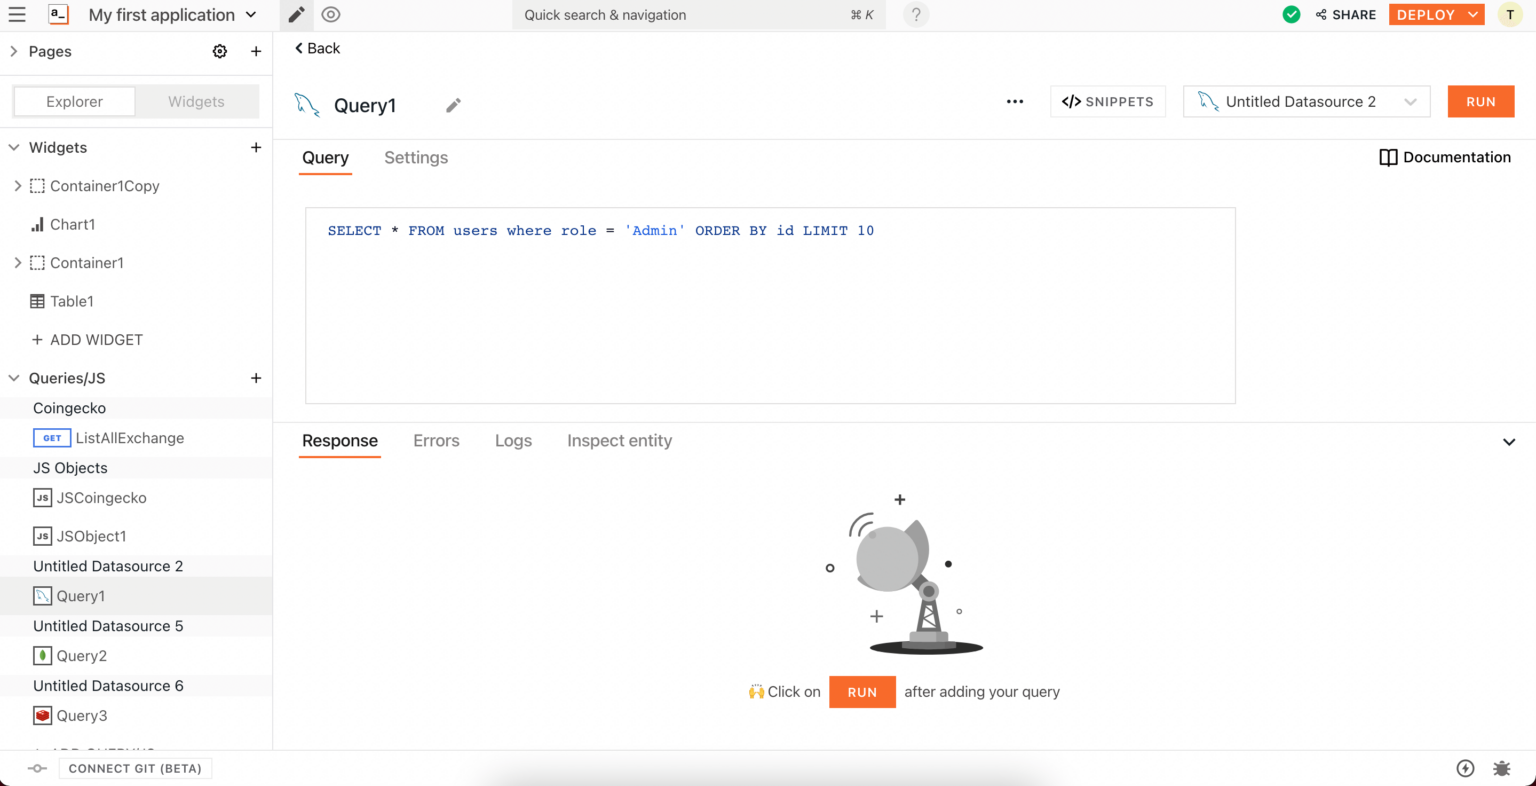The image size is (1536, 786).
Task: Switch to Preview mode with the eye toggle
Action: (330, 15)
